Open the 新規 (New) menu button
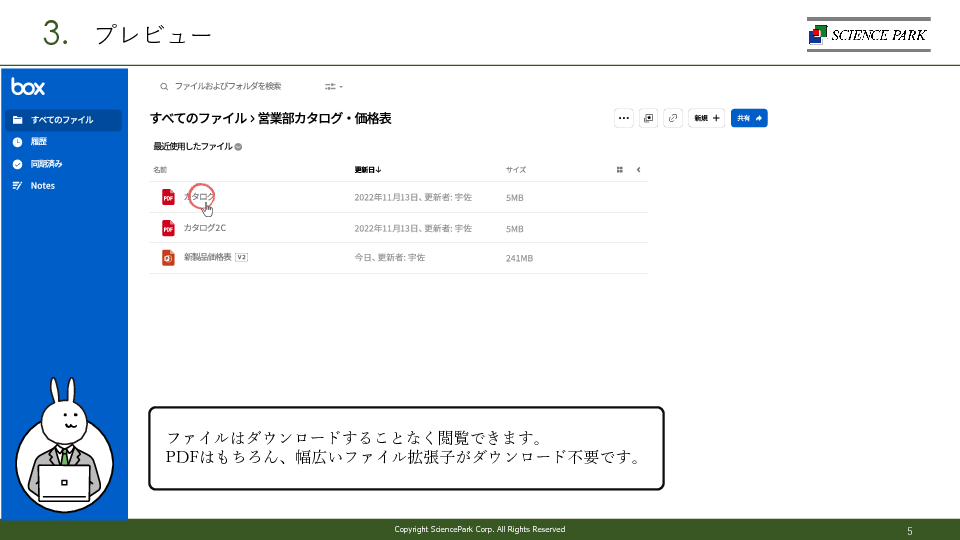This screenshot has width=960, height=540. [708, 118]
